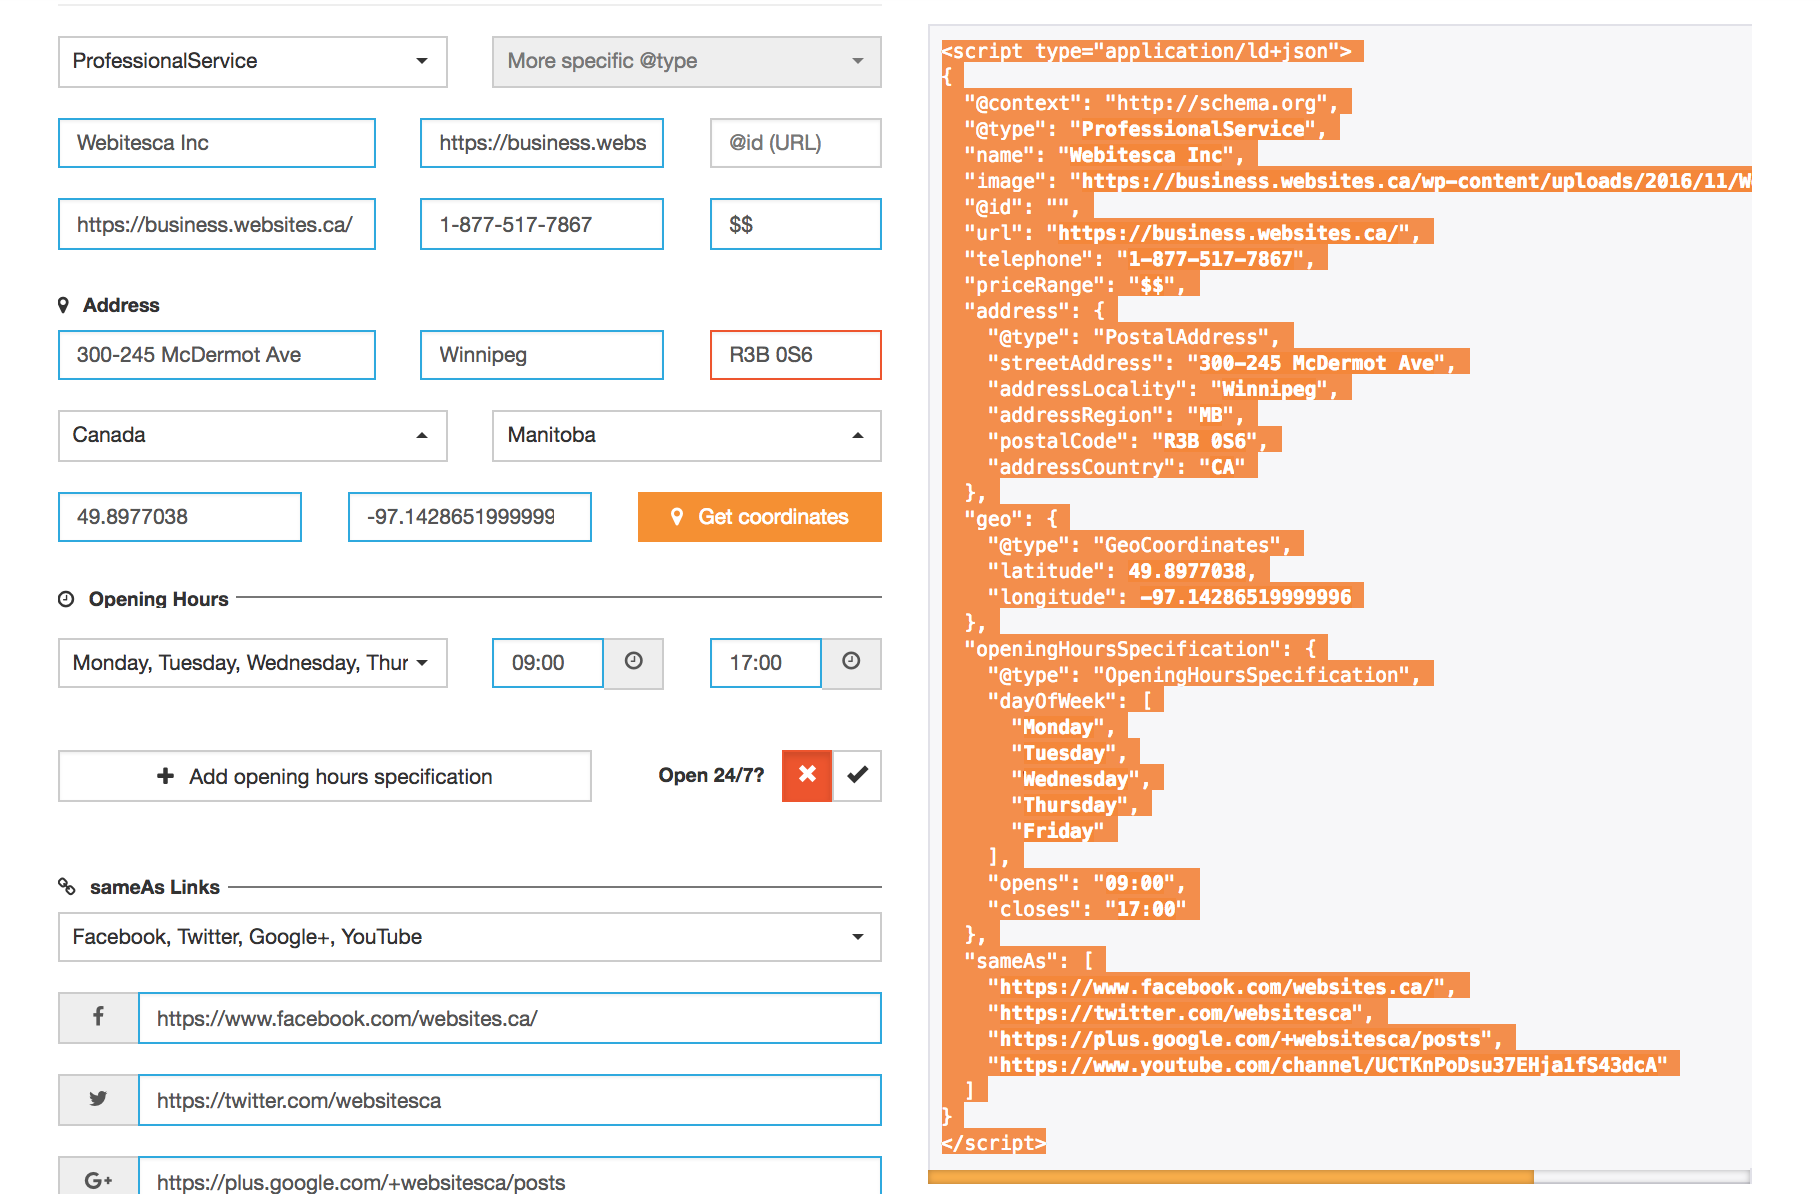The width and height of the screenshot is (1820, 1194).
Task: Open the sameAs links selector dropdown
Action: click(x=469, y=937)
